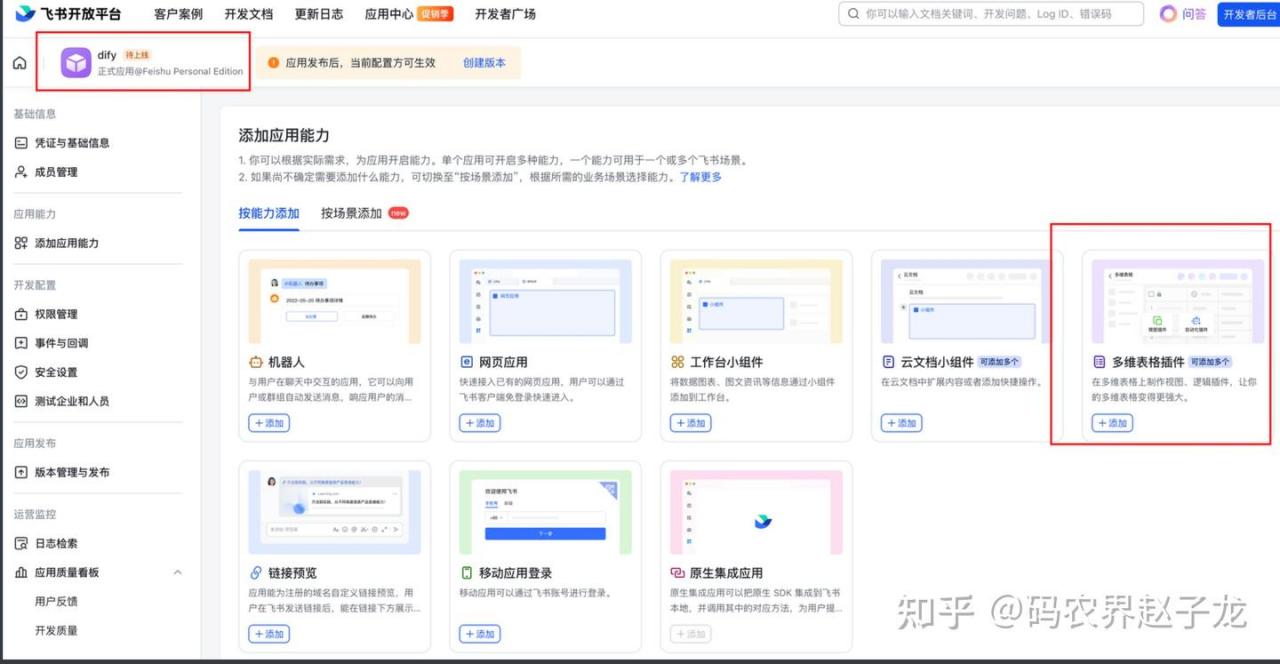The height and width of the screenshot is (664, 1280).
Task: Click the home icon beside dify app
Action: pos(20,63)
